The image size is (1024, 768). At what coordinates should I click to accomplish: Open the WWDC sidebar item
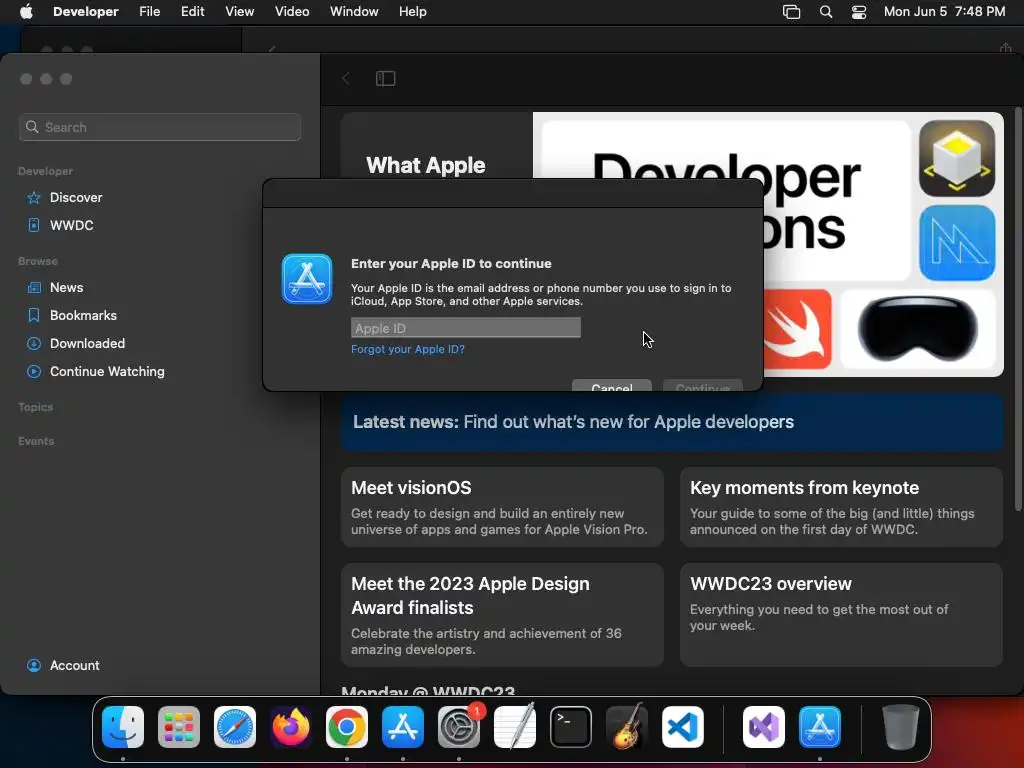[71, 225]
